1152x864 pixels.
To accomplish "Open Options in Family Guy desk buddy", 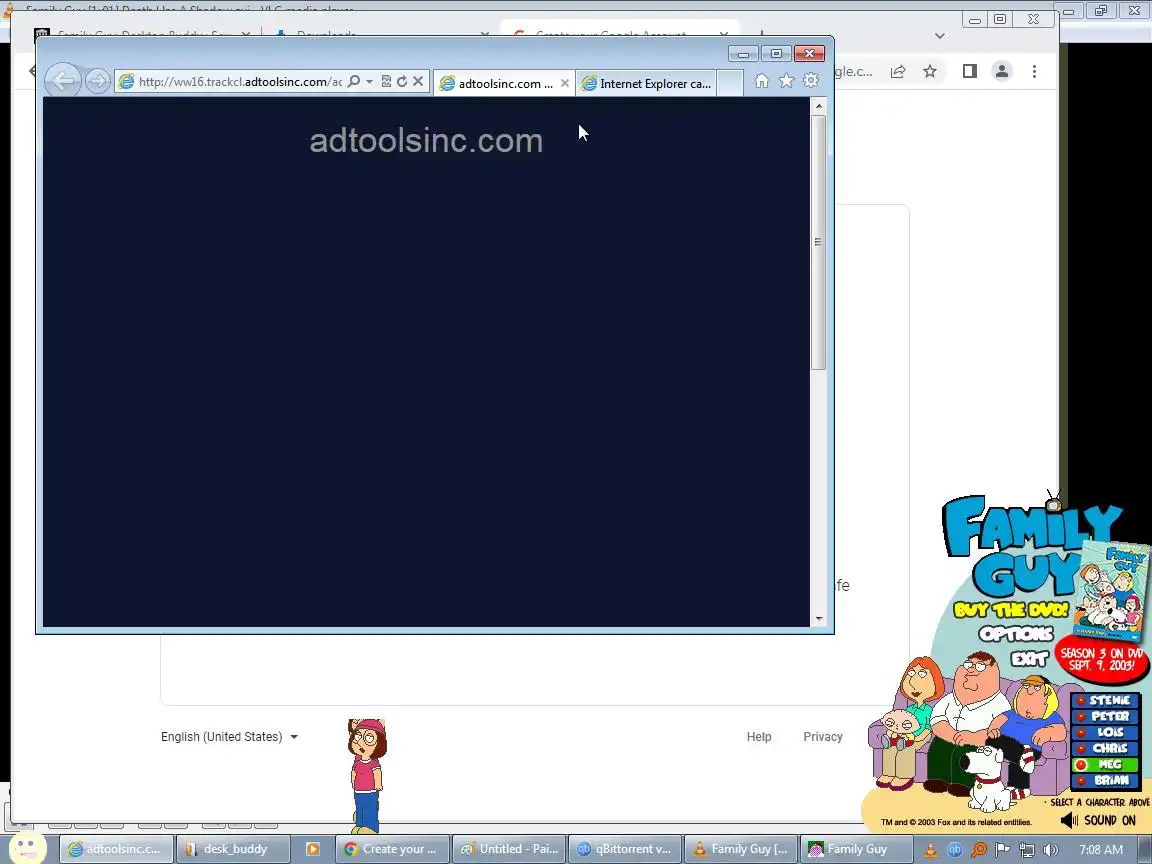I will pos(1016,634).
